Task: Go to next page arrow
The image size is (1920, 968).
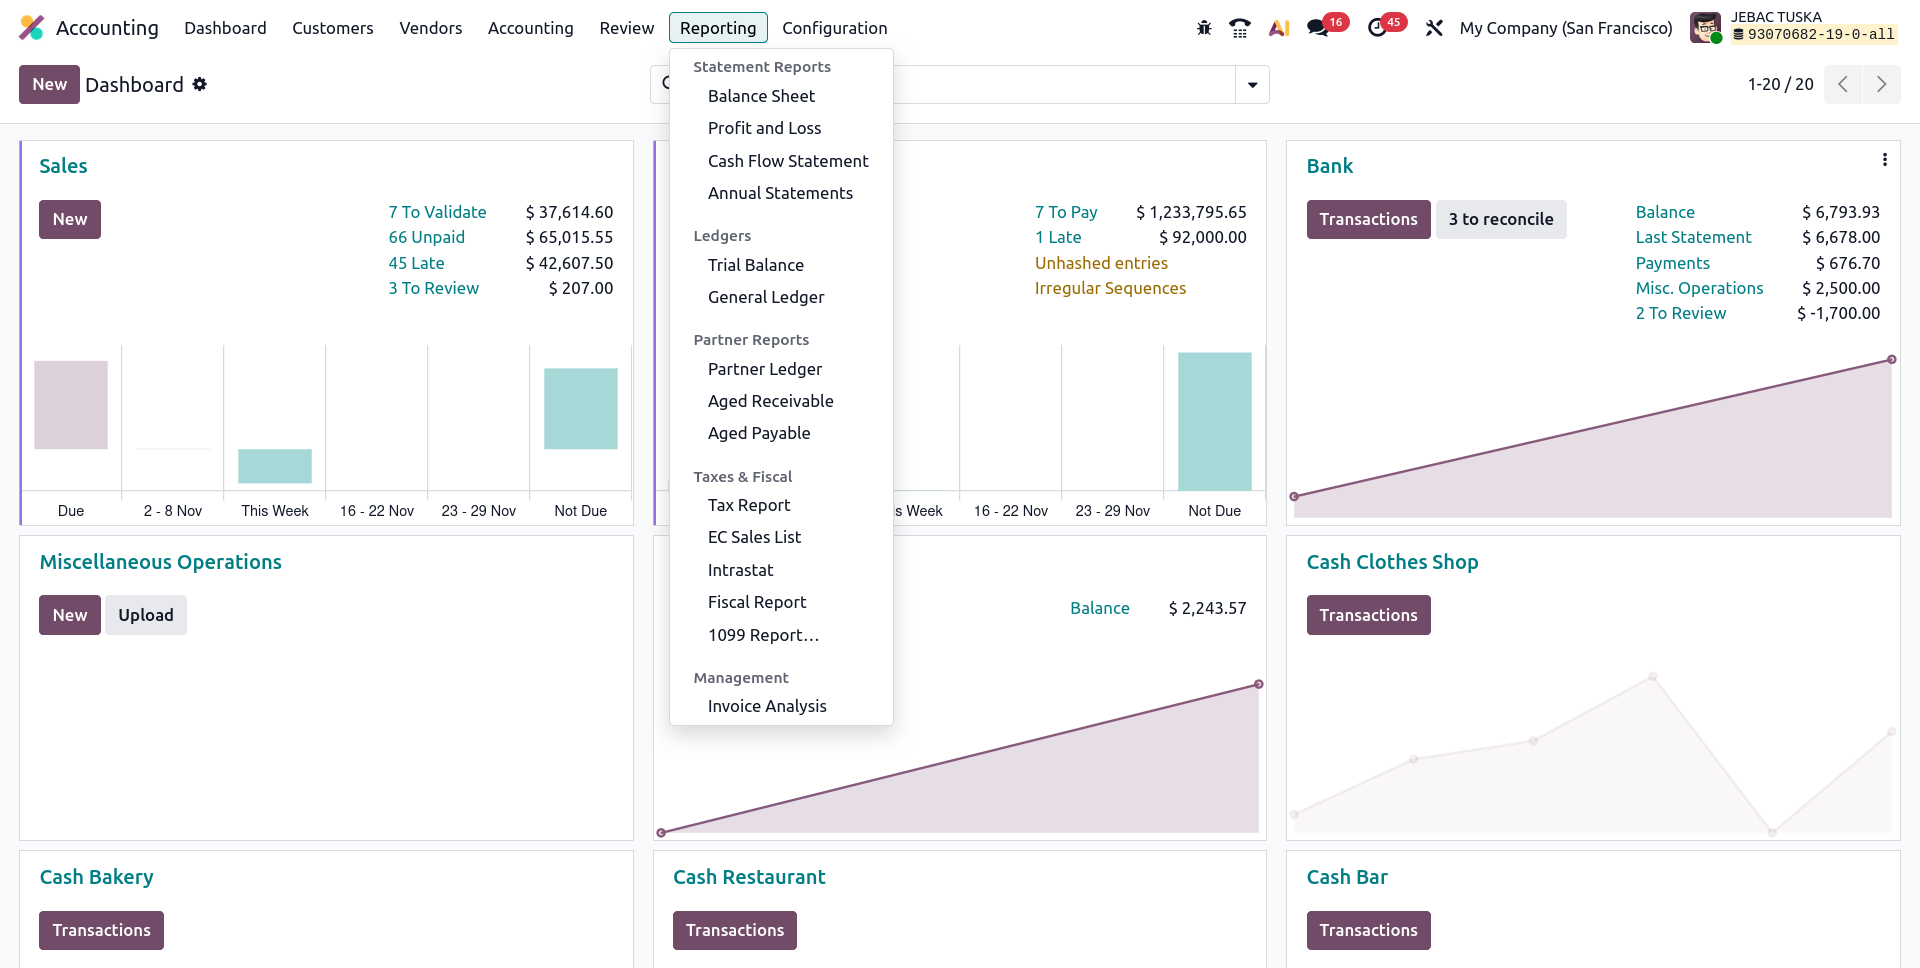Action: tap(1881, 85)
